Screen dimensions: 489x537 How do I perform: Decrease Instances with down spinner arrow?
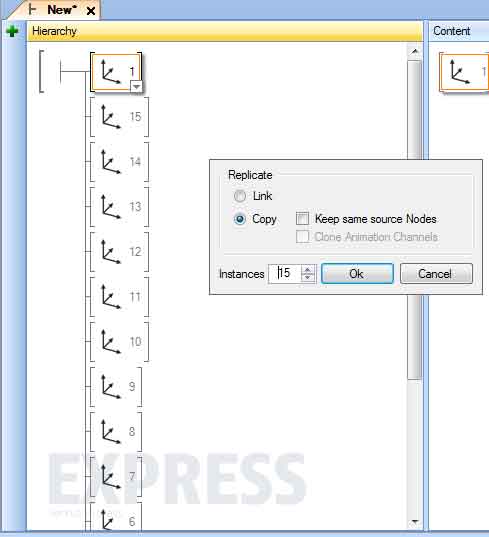[x=308, y=278]
